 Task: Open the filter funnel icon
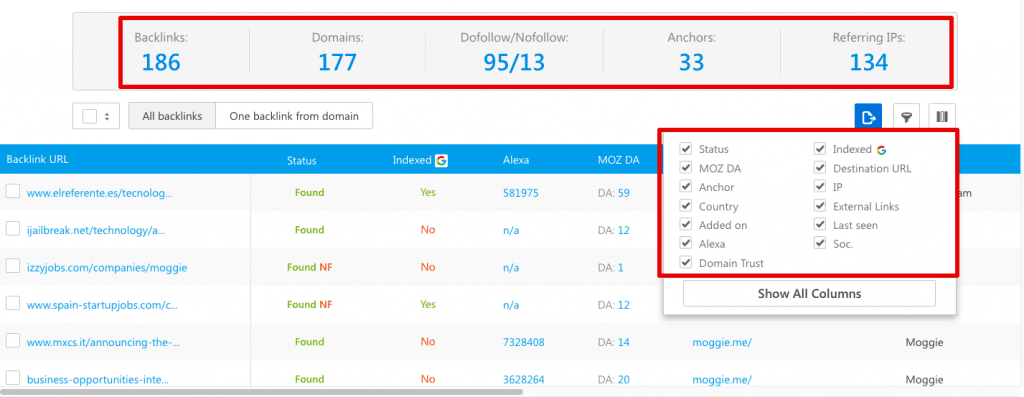click(x=906, y=118)
